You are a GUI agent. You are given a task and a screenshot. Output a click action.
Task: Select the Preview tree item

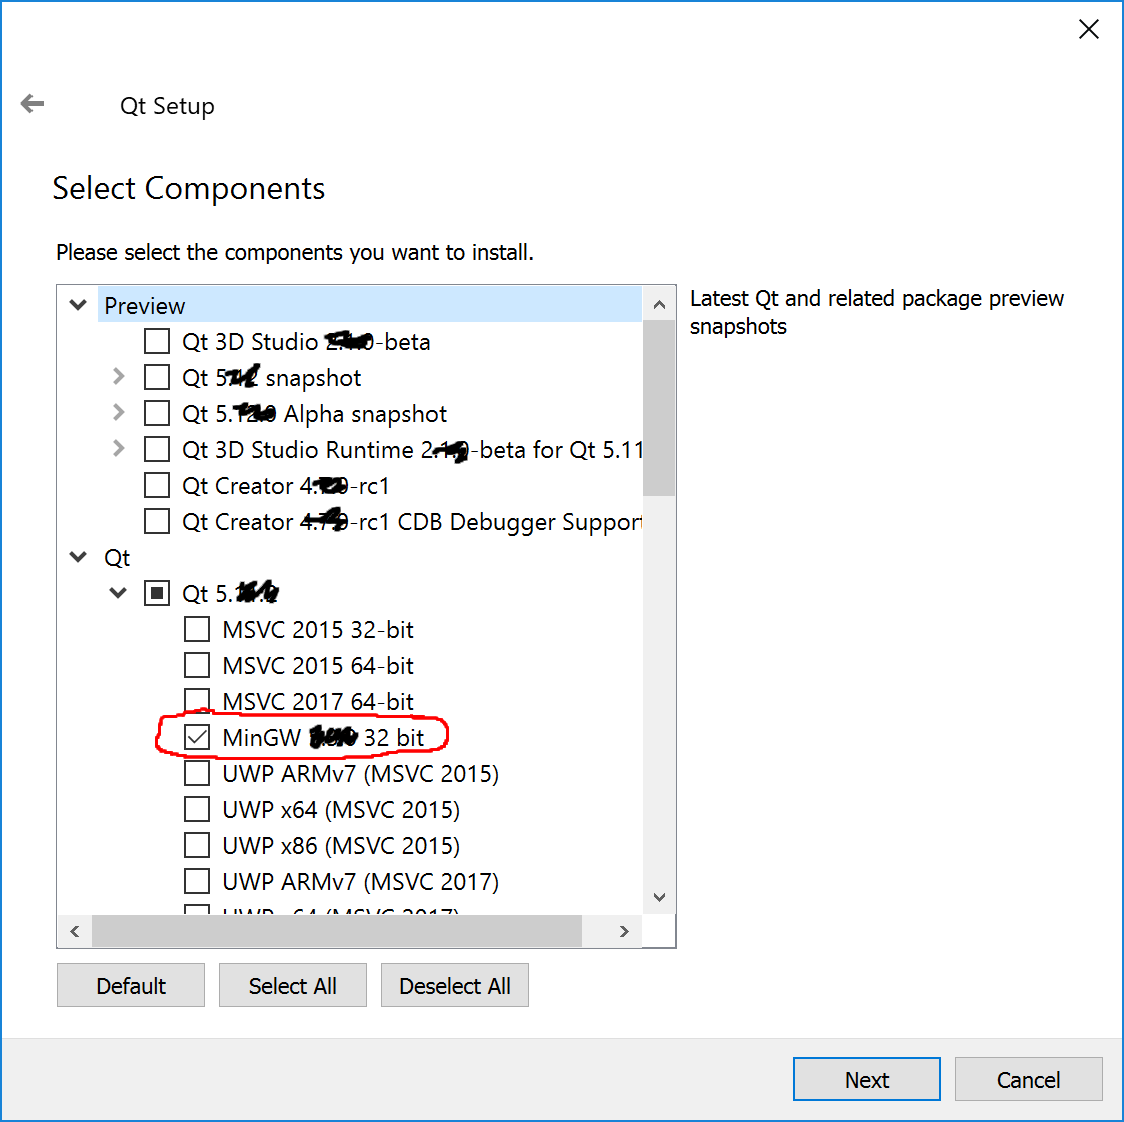click(145, 306)
